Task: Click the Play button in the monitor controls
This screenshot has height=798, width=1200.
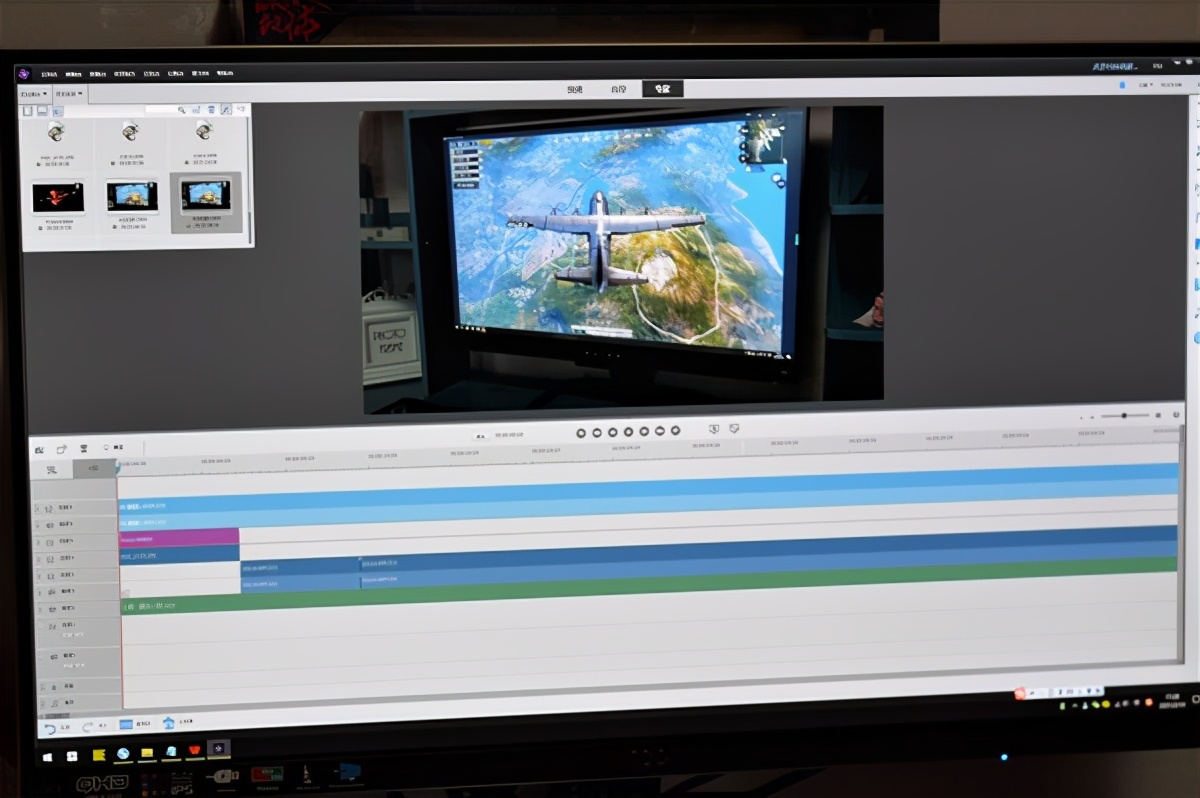Action: coord(628,432)
